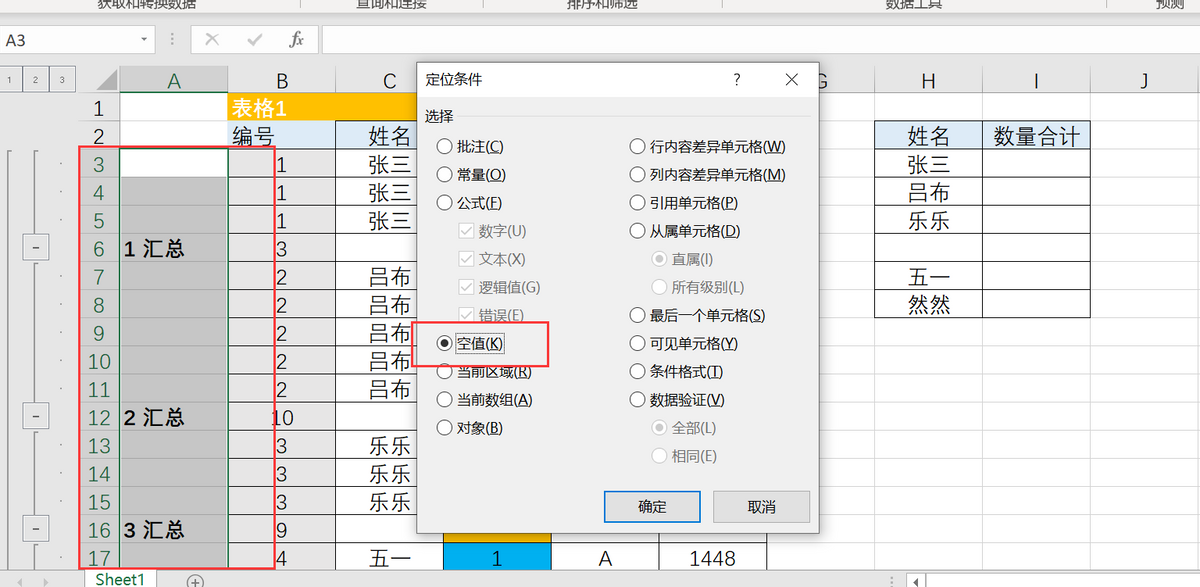The image size is (1200, 587).
Task: Select column I header
Action: [1036, 81]
